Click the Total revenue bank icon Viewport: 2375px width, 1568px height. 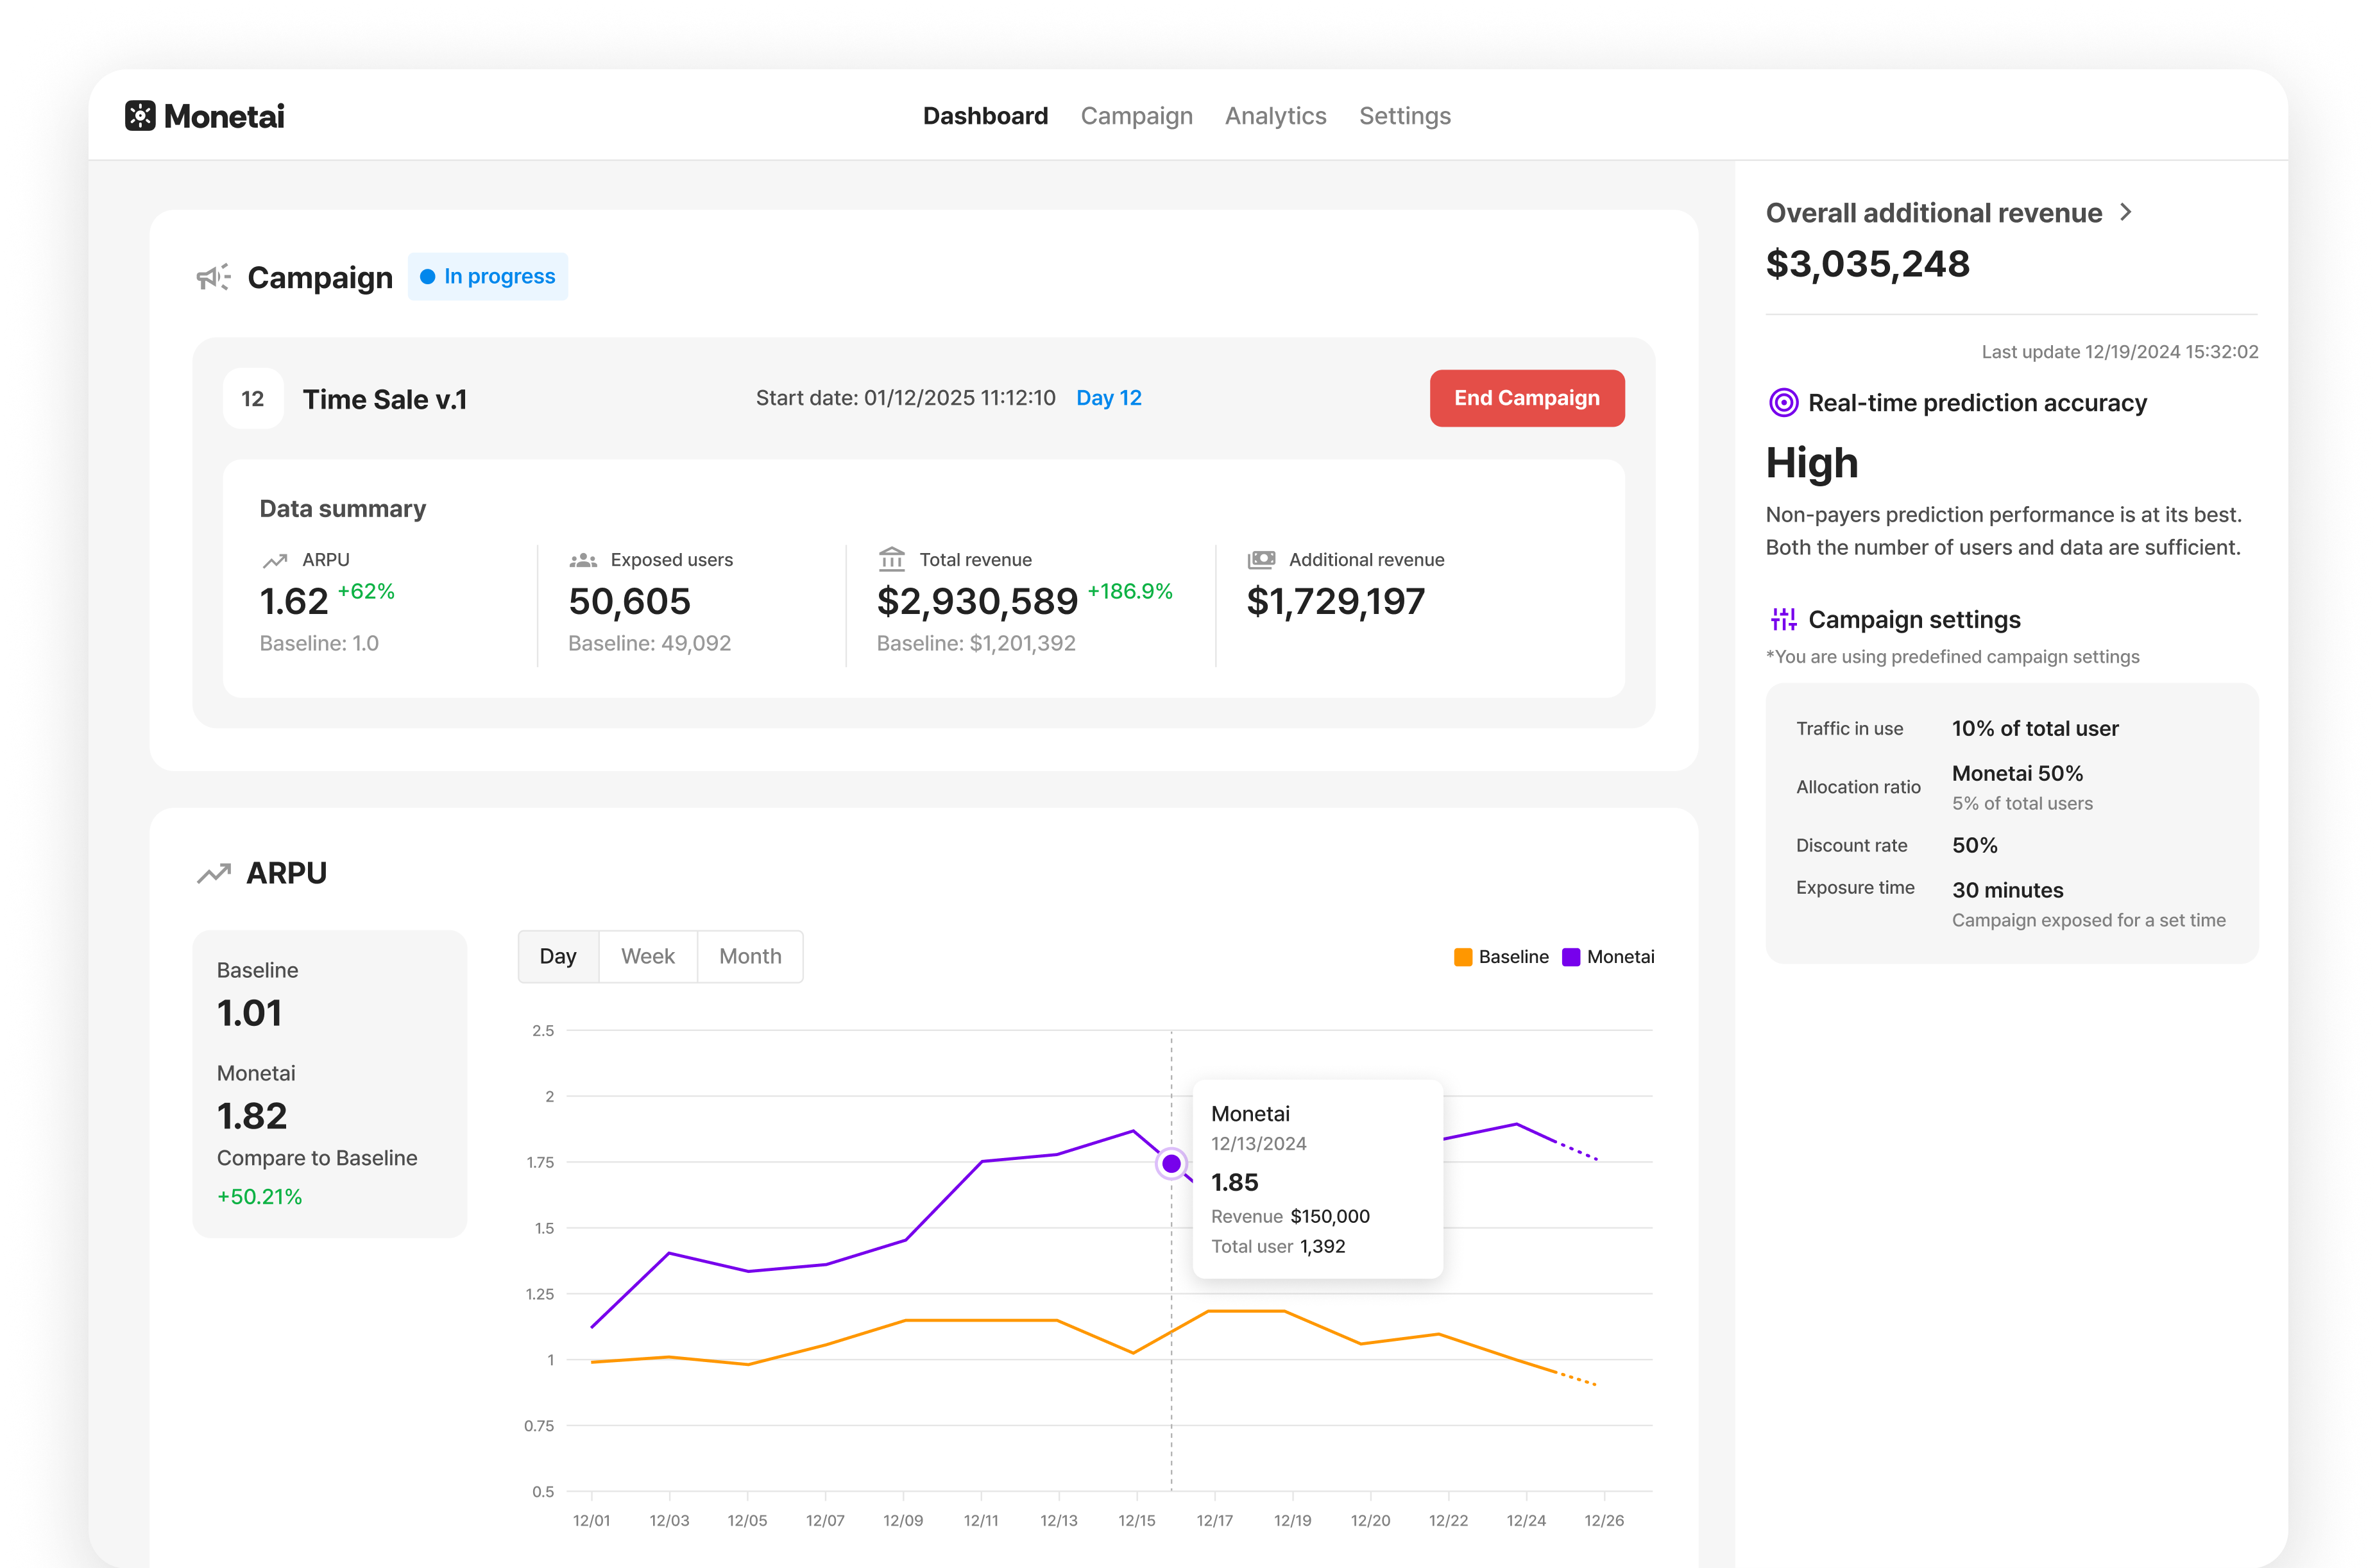point(891,559)
